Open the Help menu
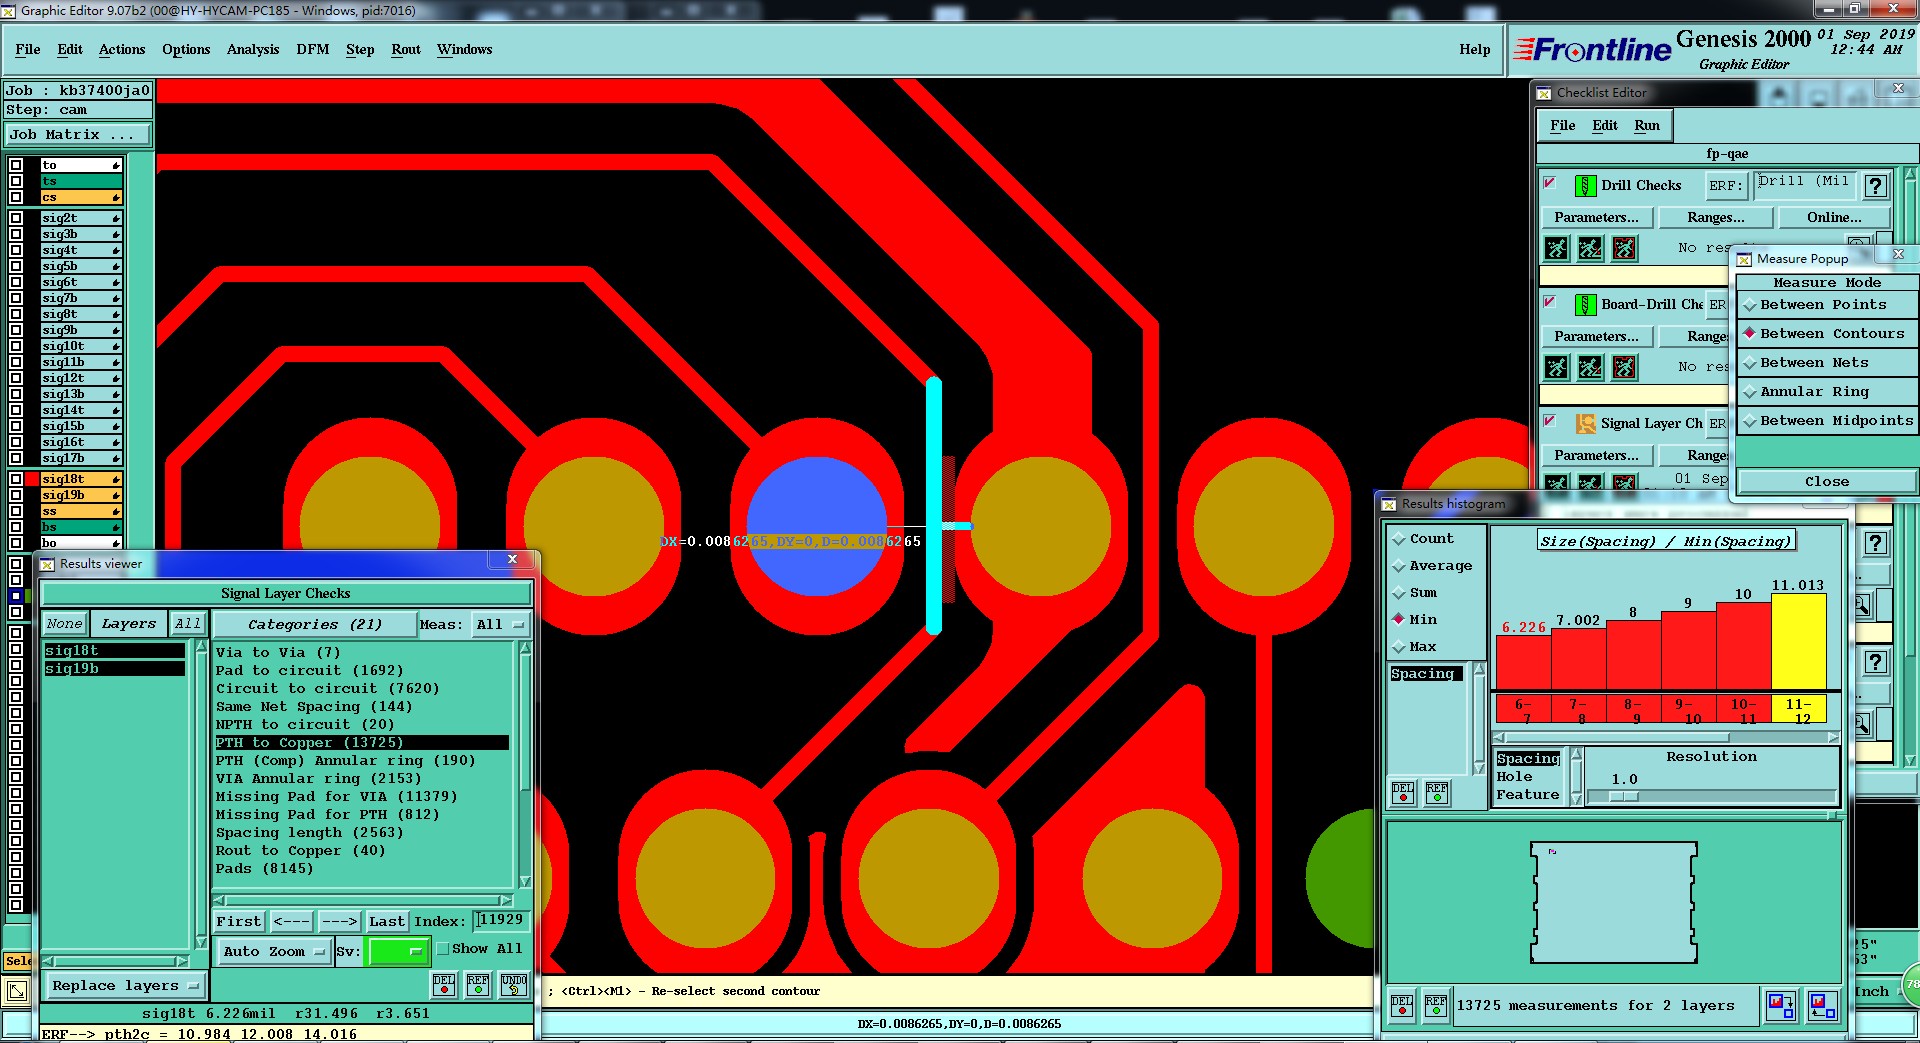 (x=1474, y=50)
